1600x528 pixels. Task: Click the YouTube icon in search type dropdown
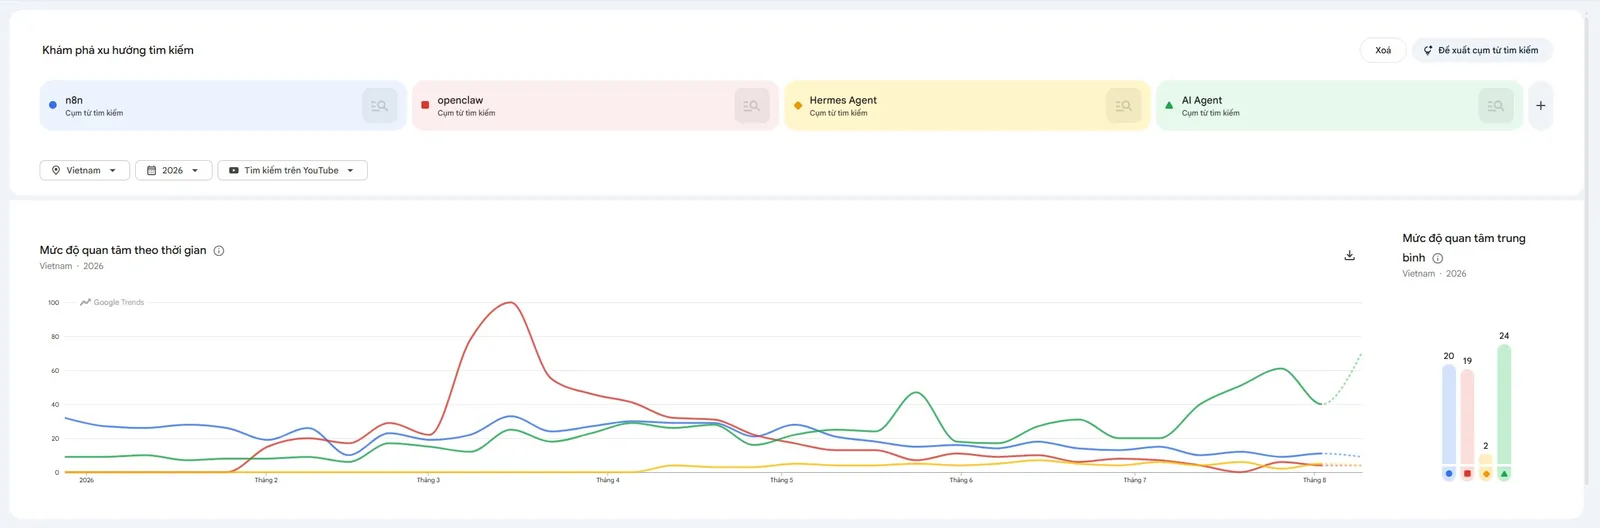pyautogui.click(x=234, y=170)
